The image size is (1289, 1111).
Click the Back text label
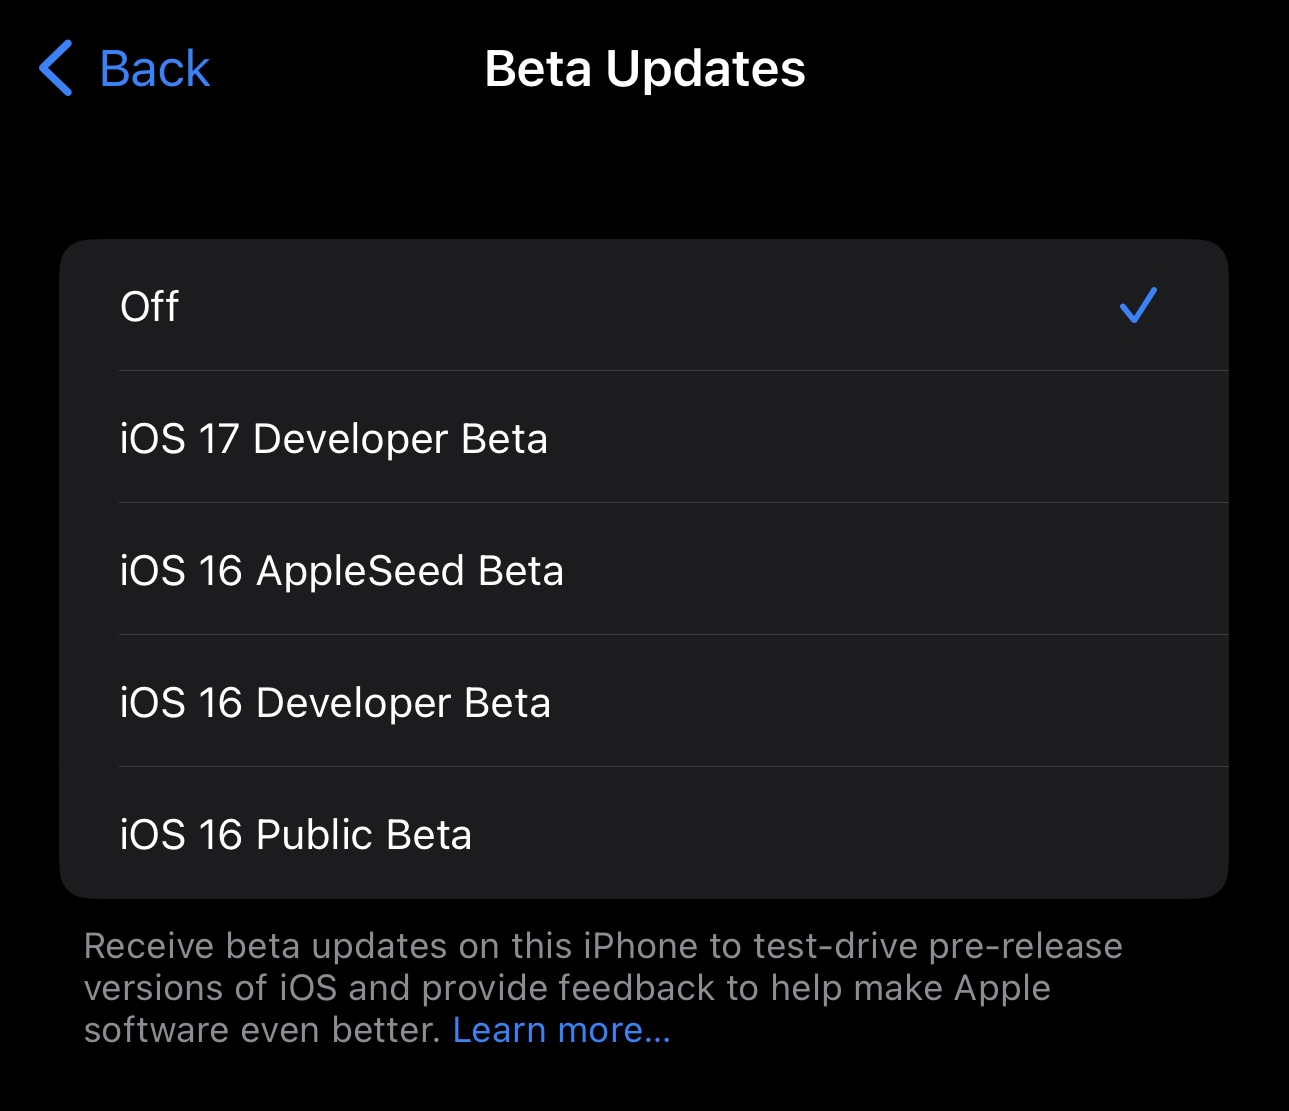tap(154, 69)
